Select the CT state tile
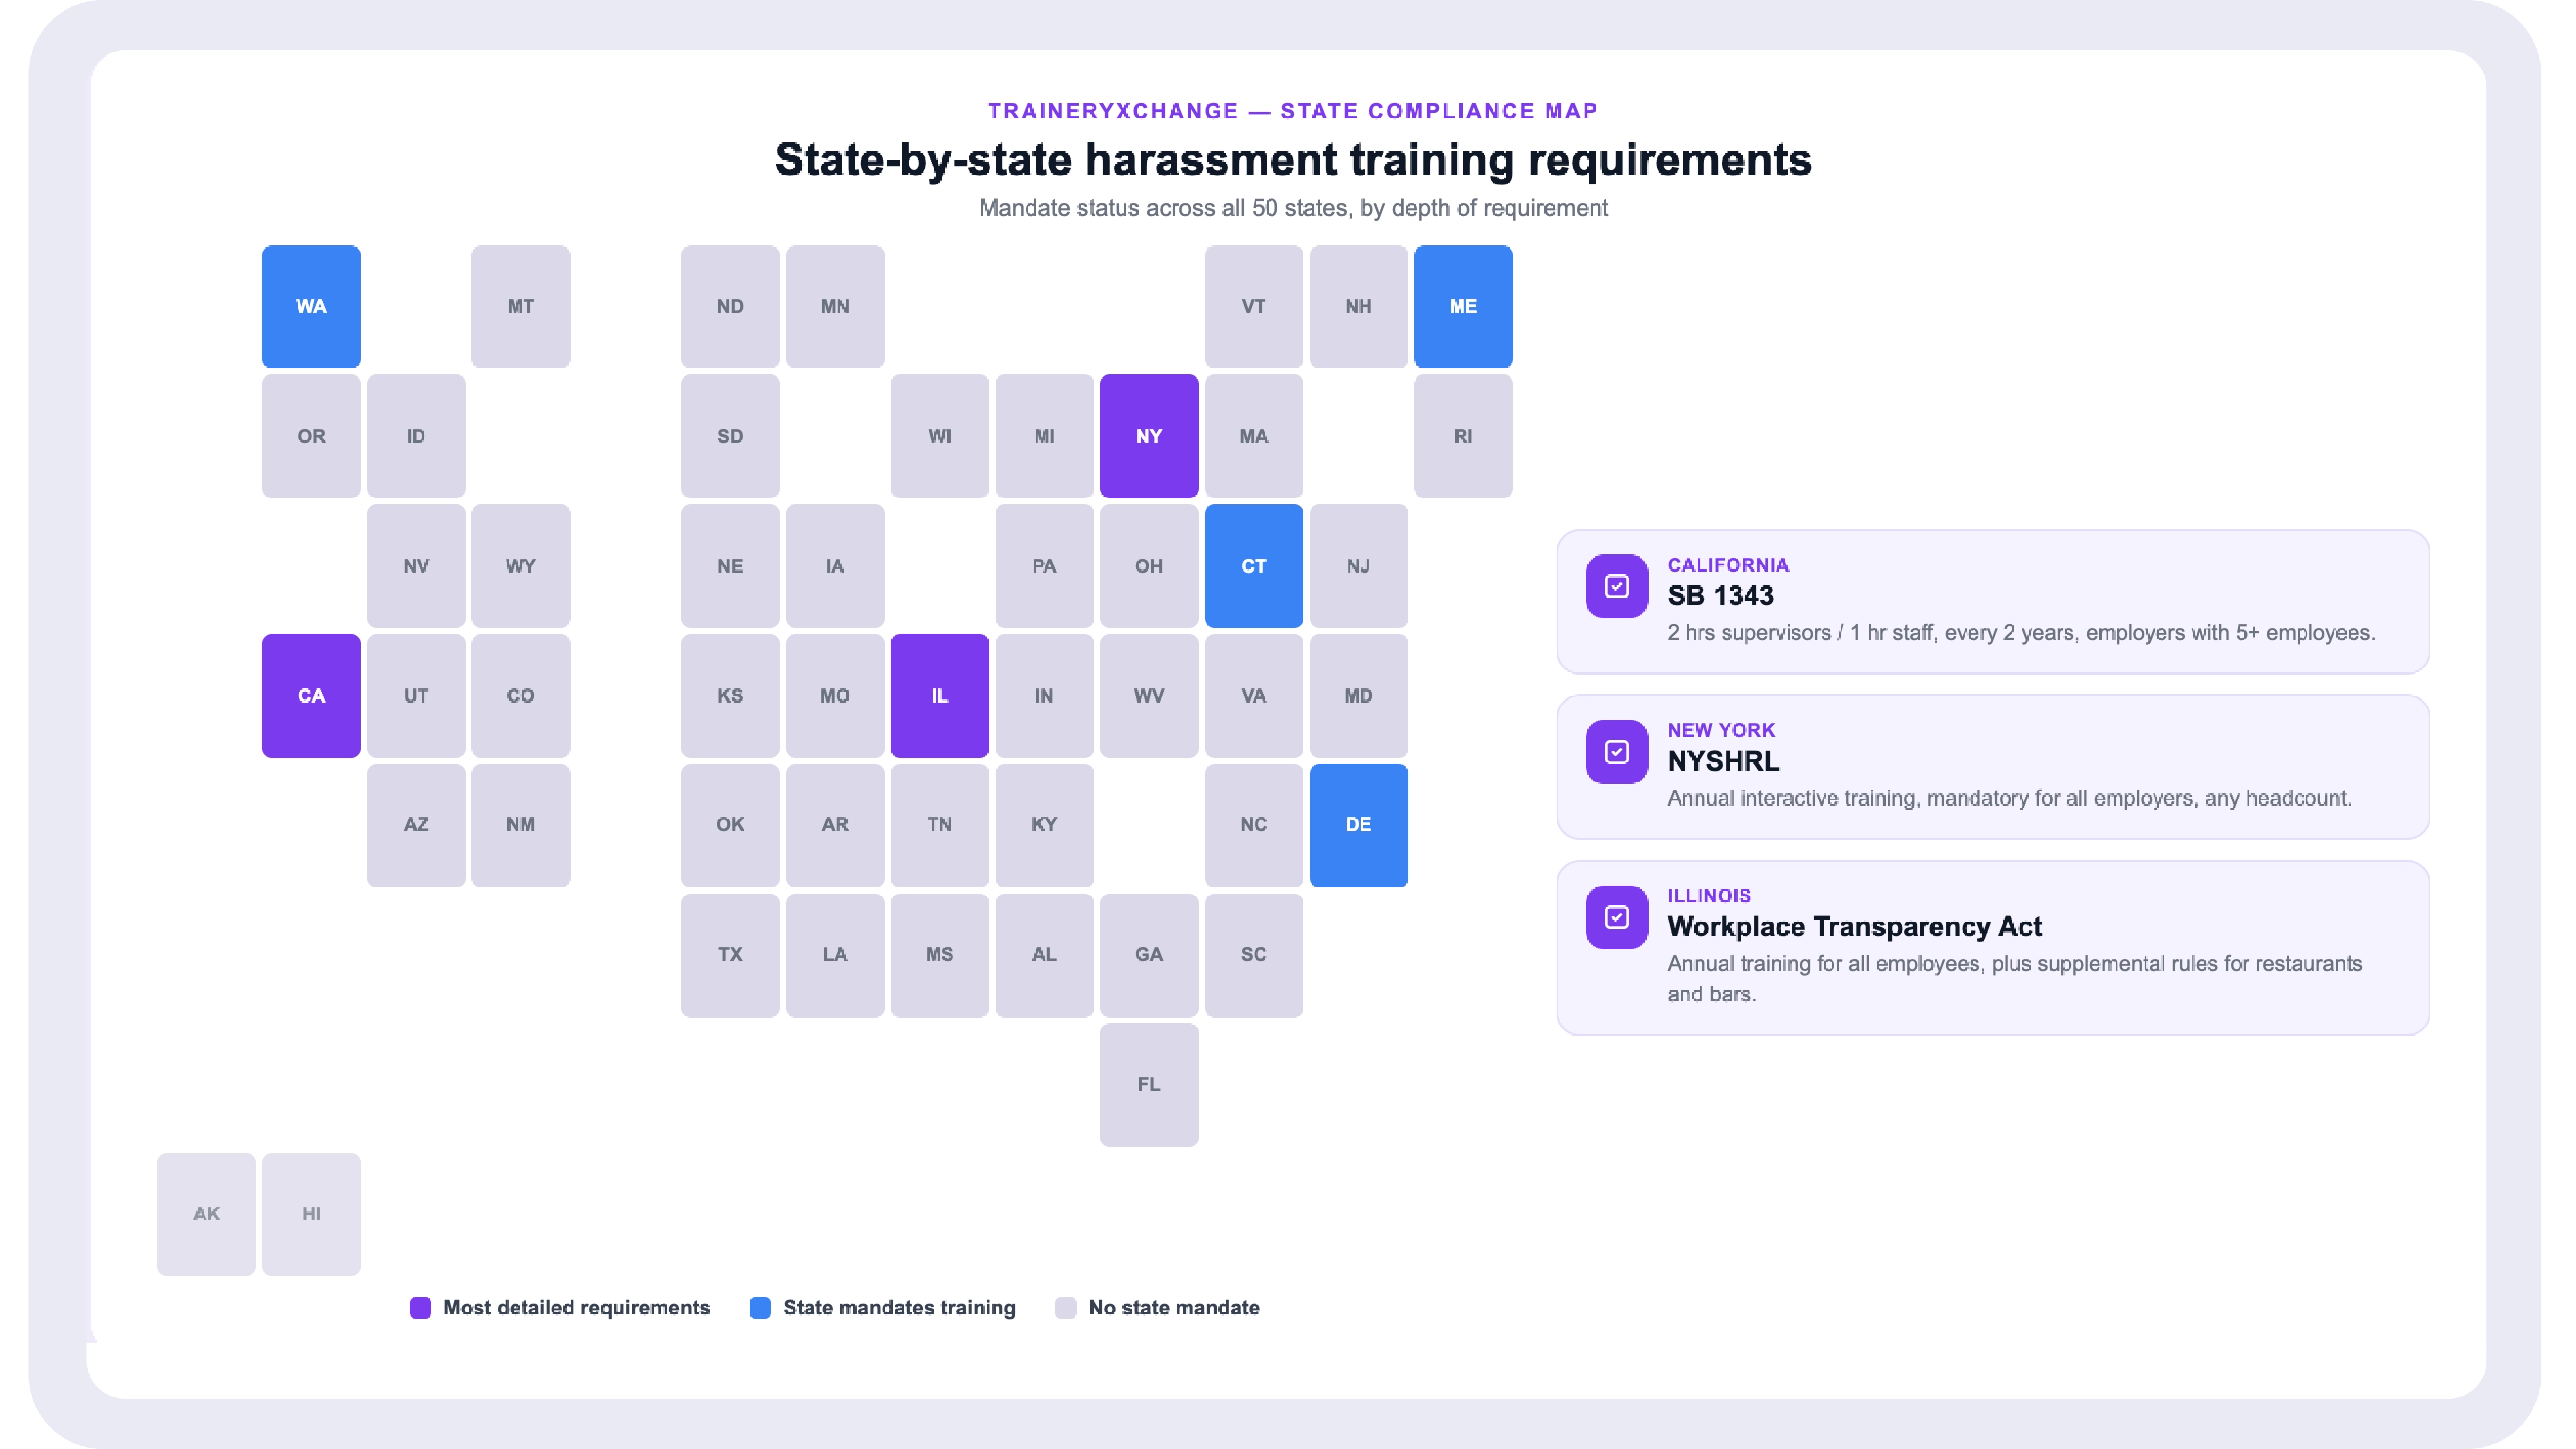Screen dimensions: 2576x1449 [1254, 566]
